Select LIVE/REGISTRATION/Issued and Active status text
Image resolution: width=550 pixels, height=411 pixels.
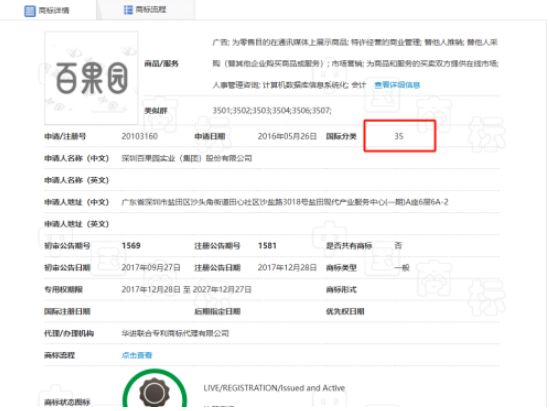click(274, 388)
